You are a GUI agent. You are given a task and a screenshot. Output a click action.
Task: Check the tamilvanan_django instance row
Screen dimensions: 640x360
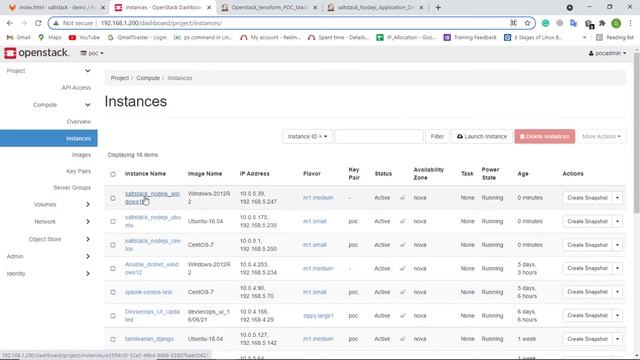coord(113,340)
